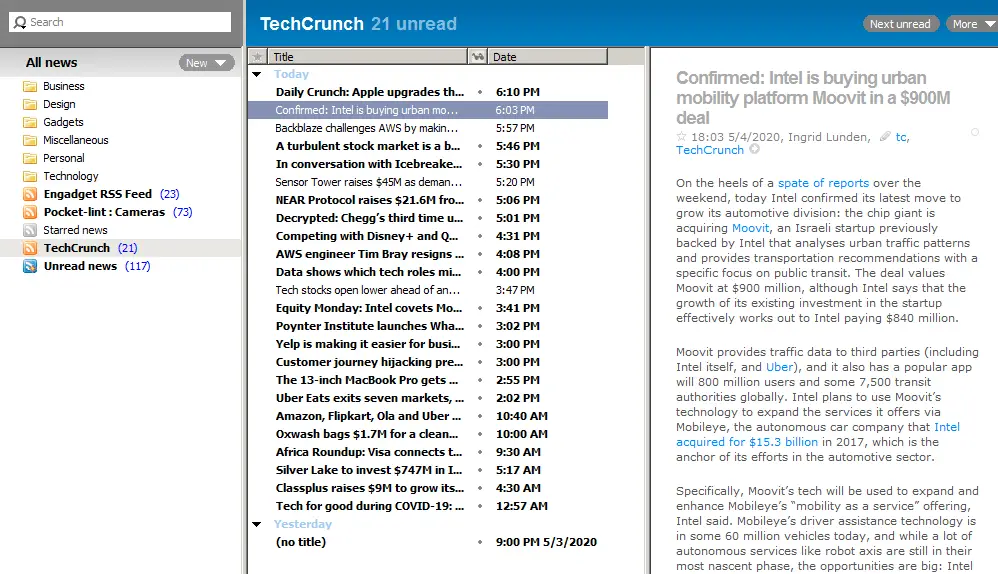The width and height of the screenshot is (998, 574).
Task: Open the More dropdown menu
Action: 972,24
